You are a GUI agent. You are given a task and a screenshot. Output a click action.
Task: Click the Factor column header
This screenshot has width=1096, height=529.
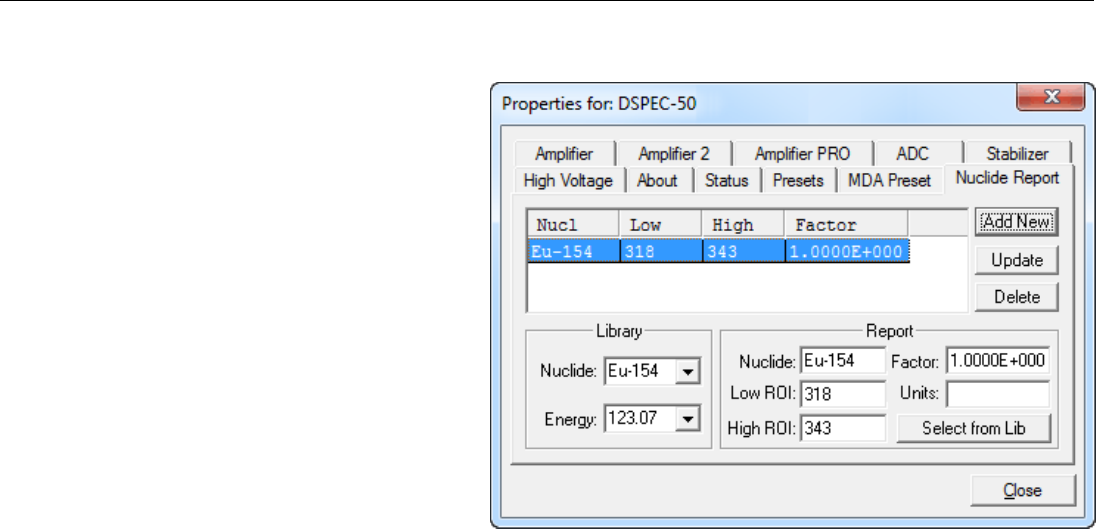tap(846, 225)
